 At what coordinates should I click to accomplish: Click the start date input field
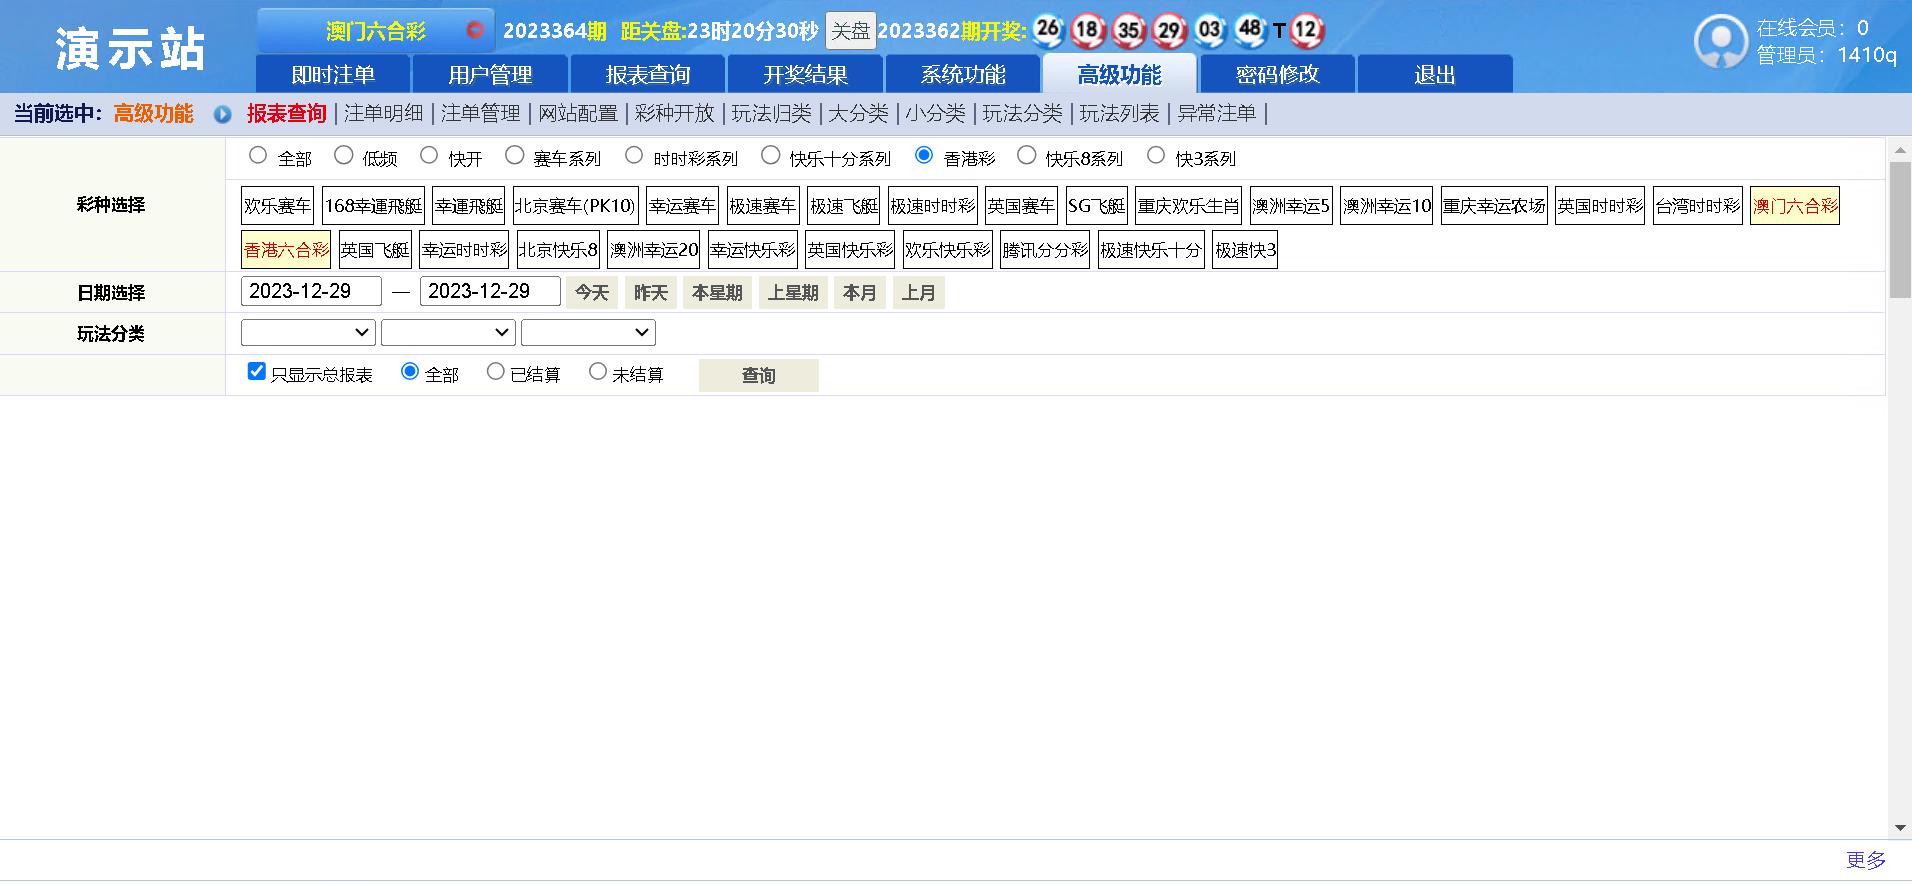pos(311,291)
